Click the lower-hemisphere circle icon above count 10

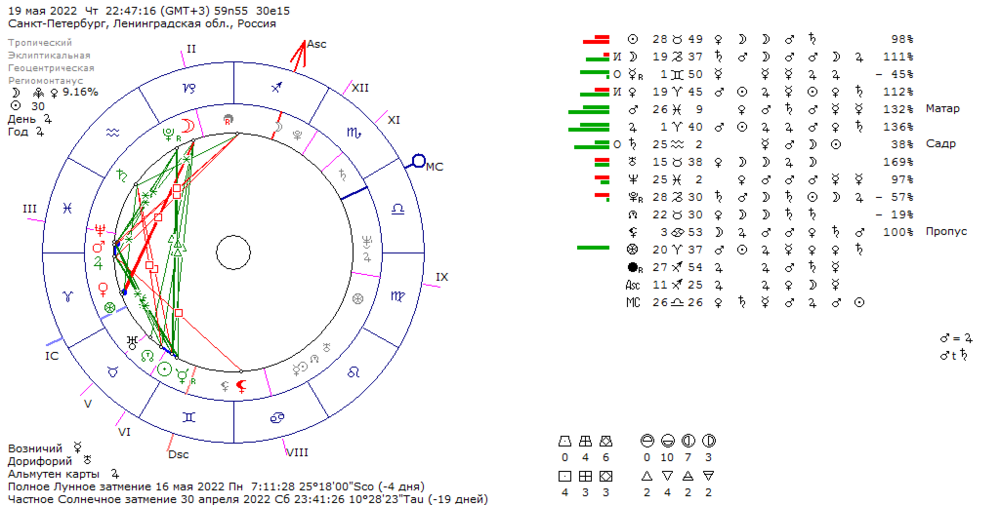pos(667,441)
